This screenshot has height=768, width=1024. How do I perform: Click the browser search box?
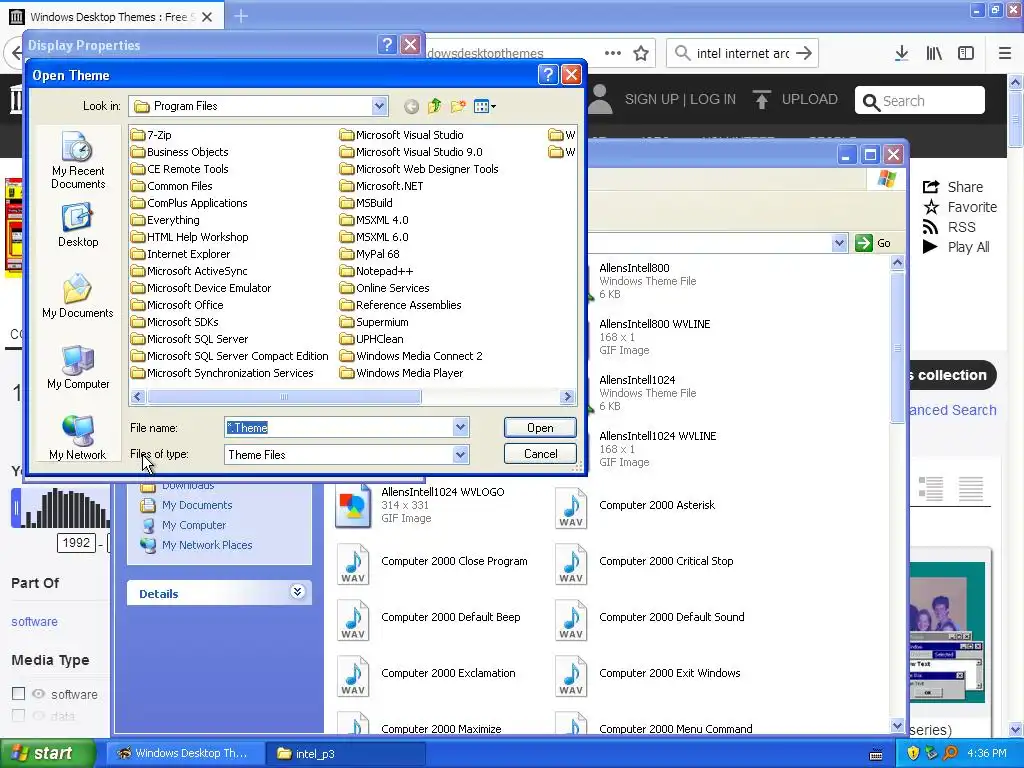point(742,53)
